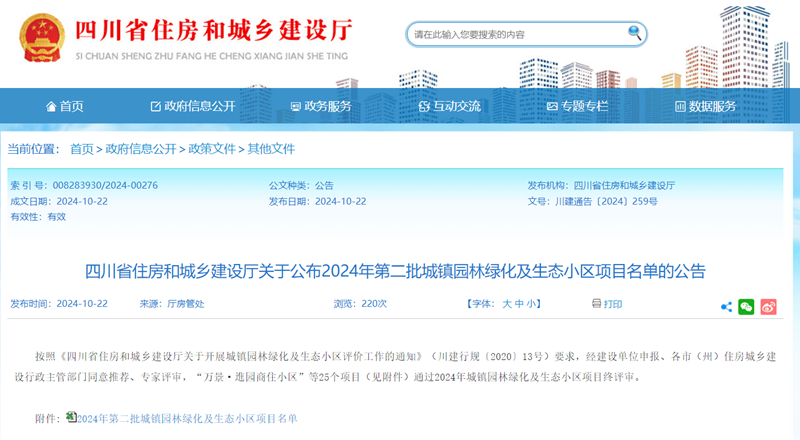
Task: Click the search input field
Action: [x=515, y=34]
